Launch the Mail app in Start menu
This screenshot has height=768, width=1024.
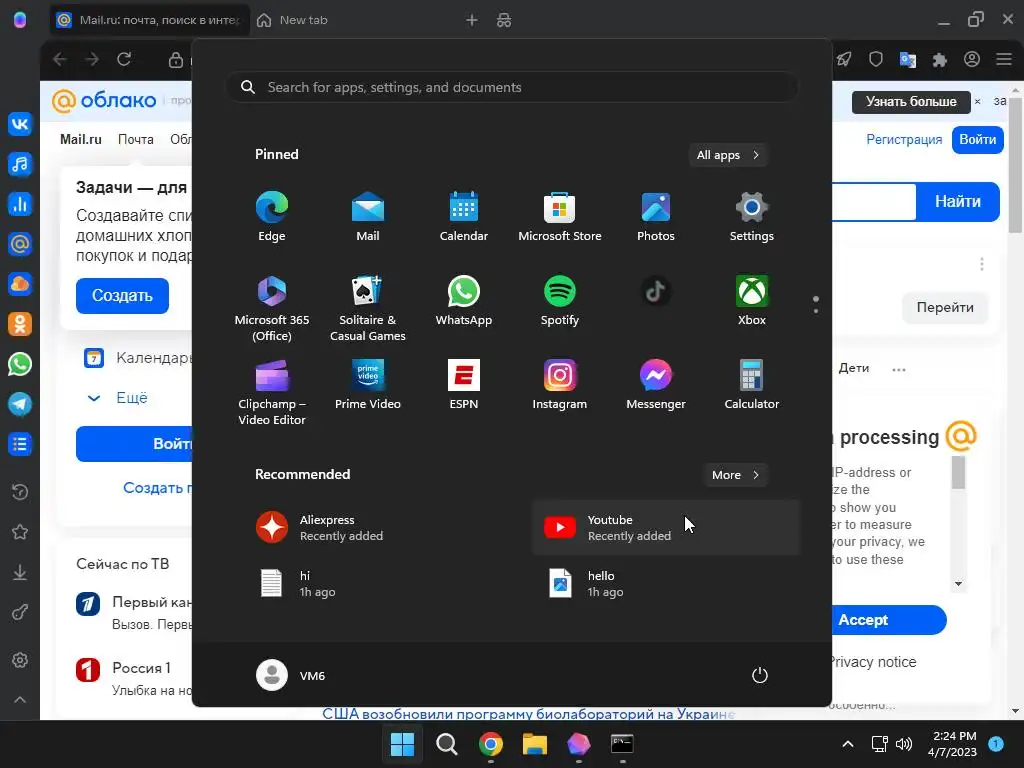[368, 217]
